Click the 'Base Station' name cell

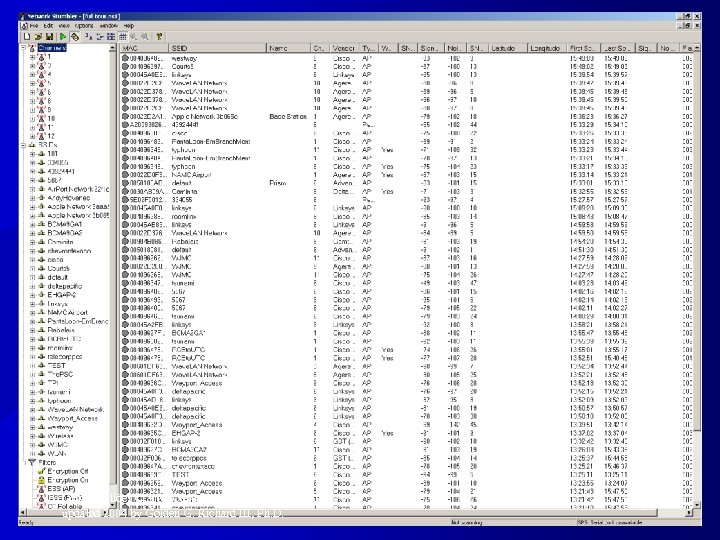coord(287,117)
